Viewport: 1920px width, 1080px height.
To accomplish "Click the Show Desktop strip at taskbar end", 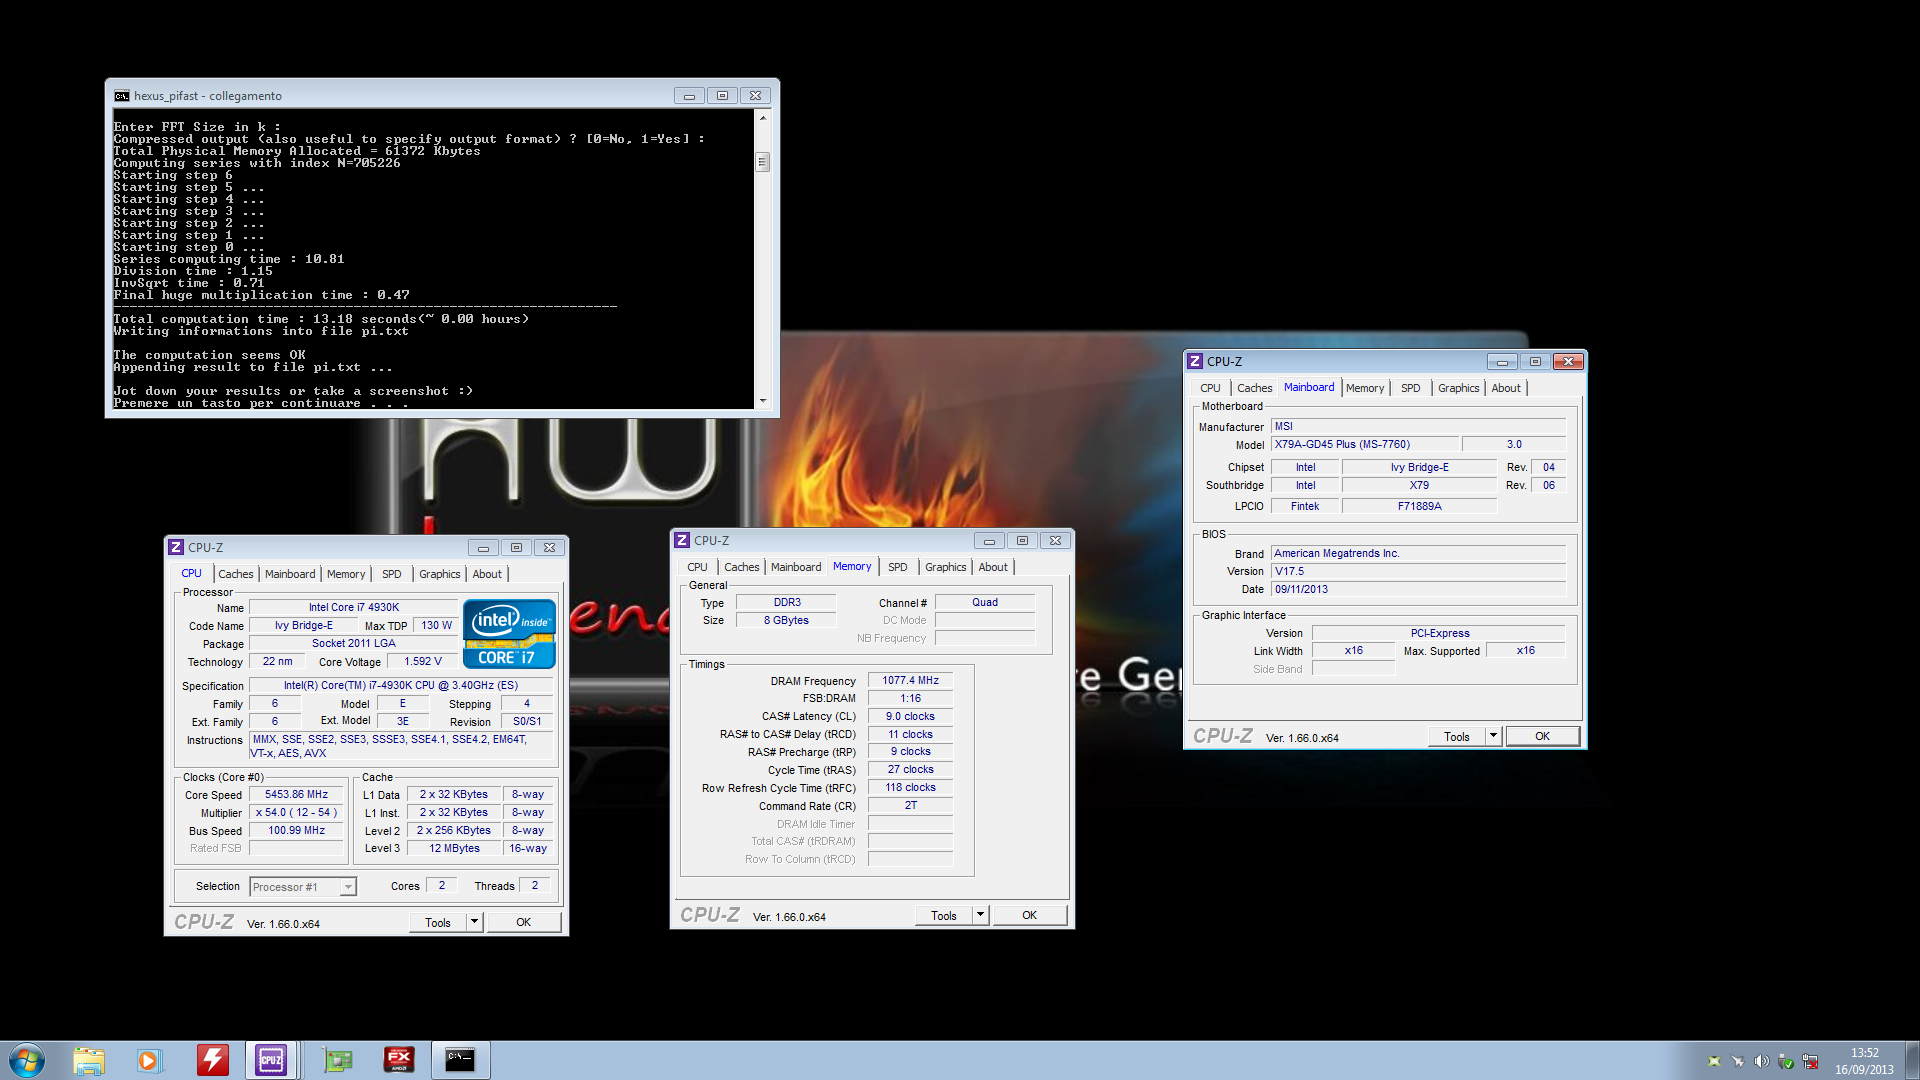I will (1911, 1060).
